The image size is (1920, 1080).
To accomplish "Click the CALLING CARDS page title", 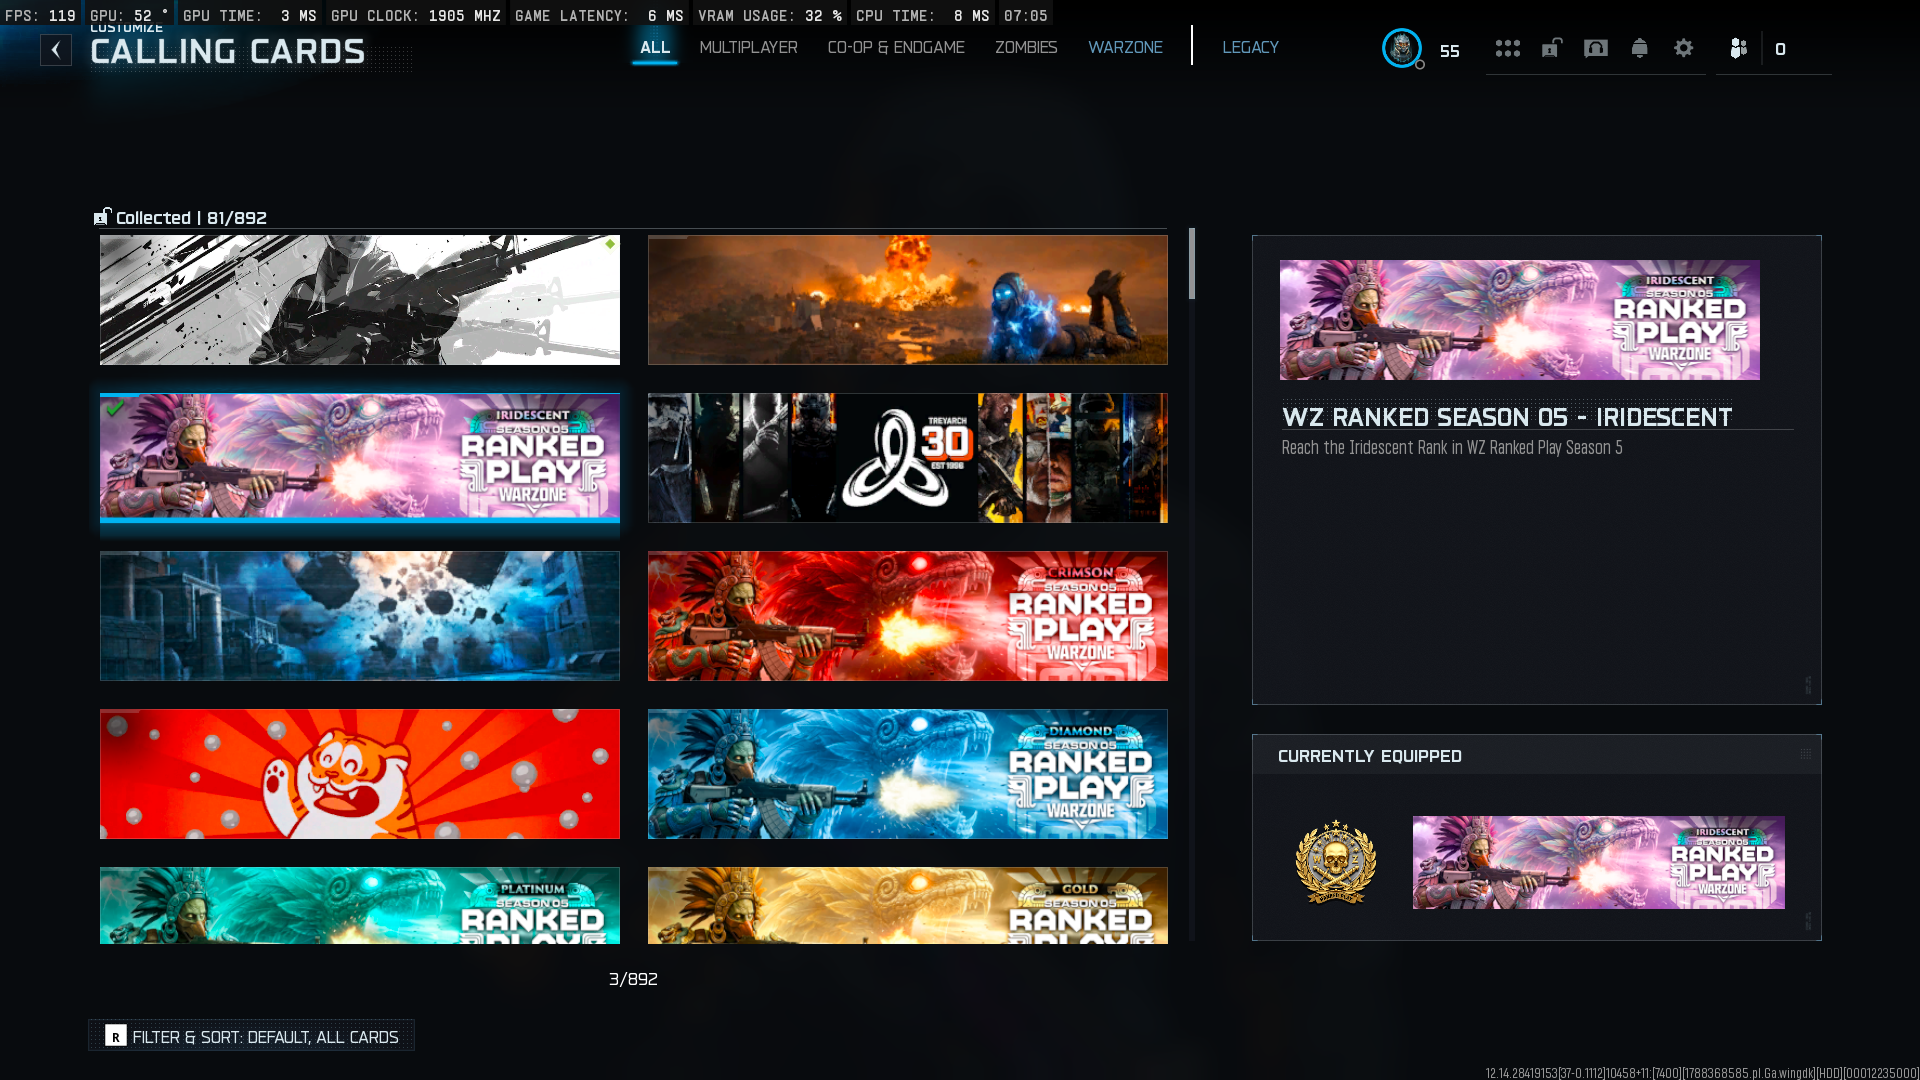I will coord(228,52).
